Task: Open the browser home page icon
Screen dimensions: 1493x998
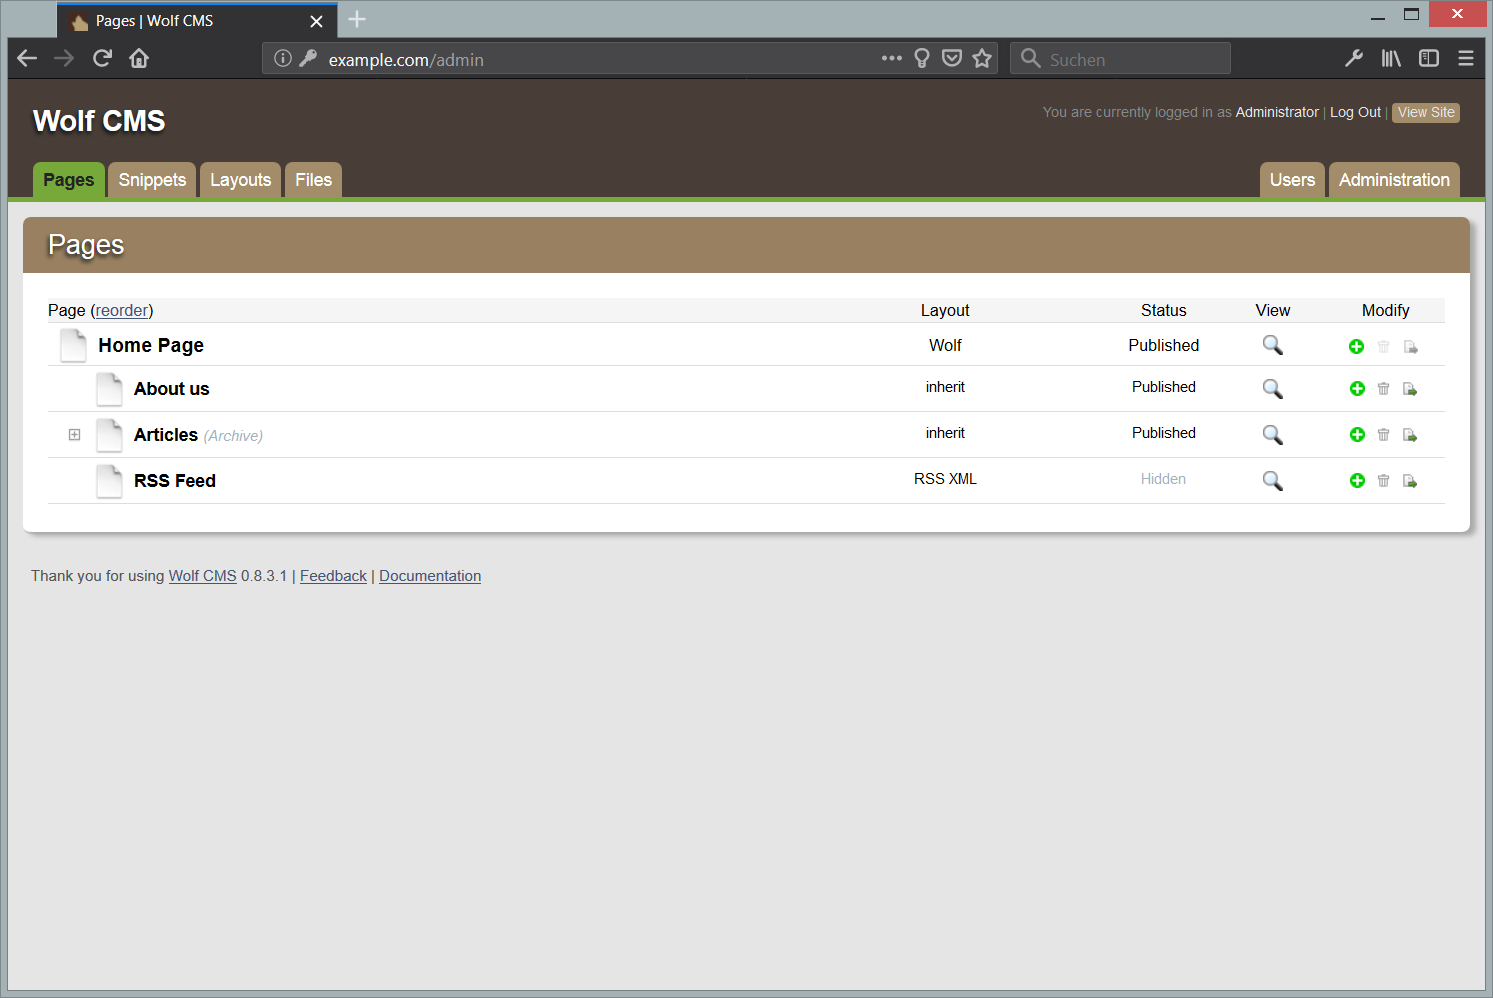Action: (139, 58)
